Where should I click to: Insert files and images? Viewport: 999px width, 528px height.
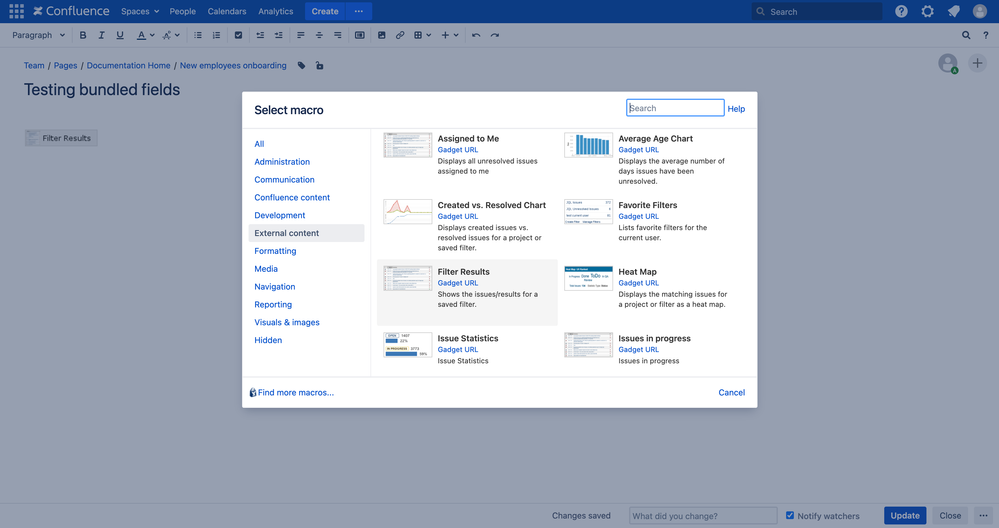382,35
